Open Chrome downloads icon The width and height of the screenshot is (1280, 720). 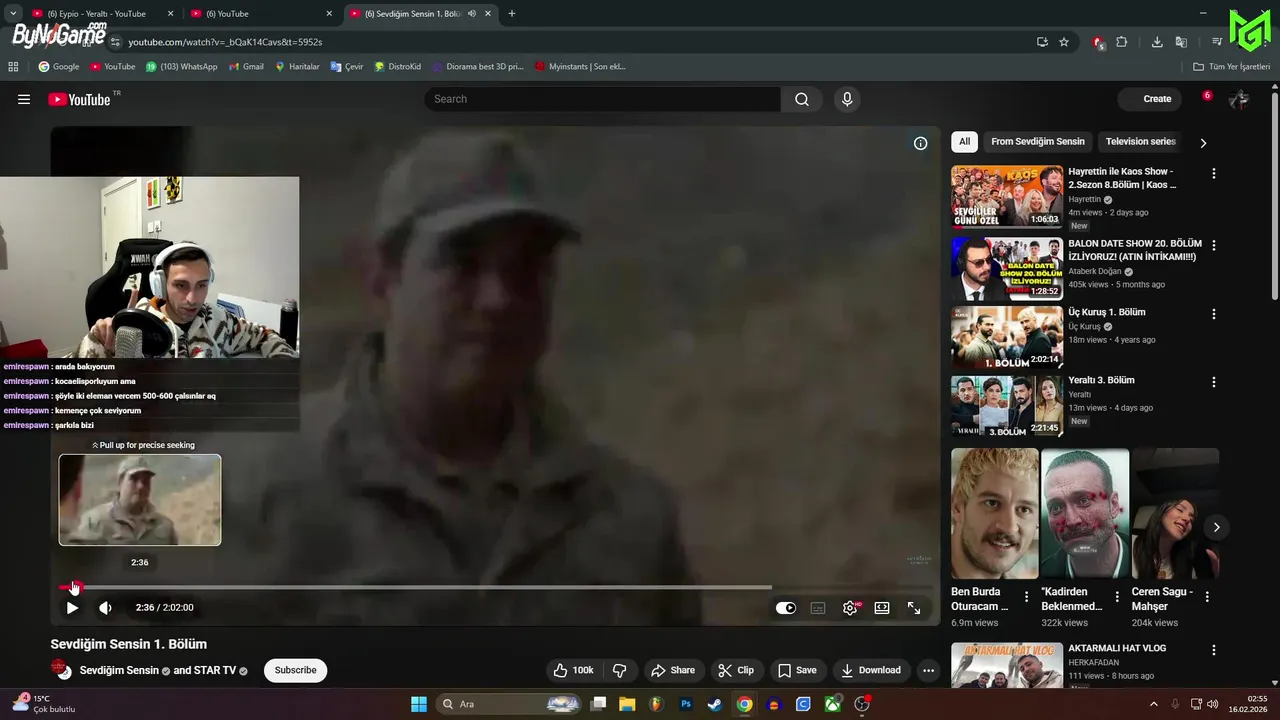pyautogui.click(x=1157, y=42)
